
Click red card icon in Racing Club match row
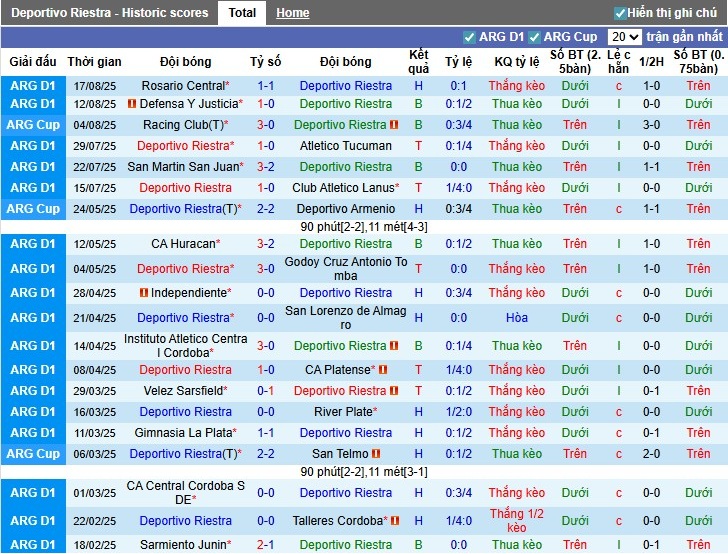pos(394,125)
